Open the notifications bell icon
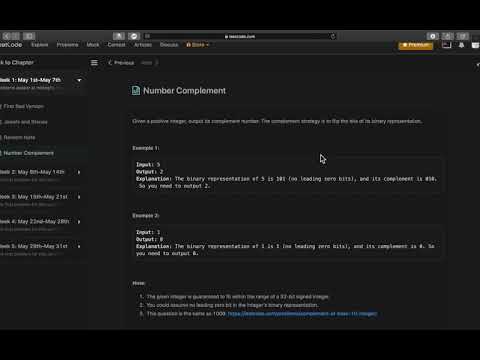The image size is (480, 360). point(461,45)
